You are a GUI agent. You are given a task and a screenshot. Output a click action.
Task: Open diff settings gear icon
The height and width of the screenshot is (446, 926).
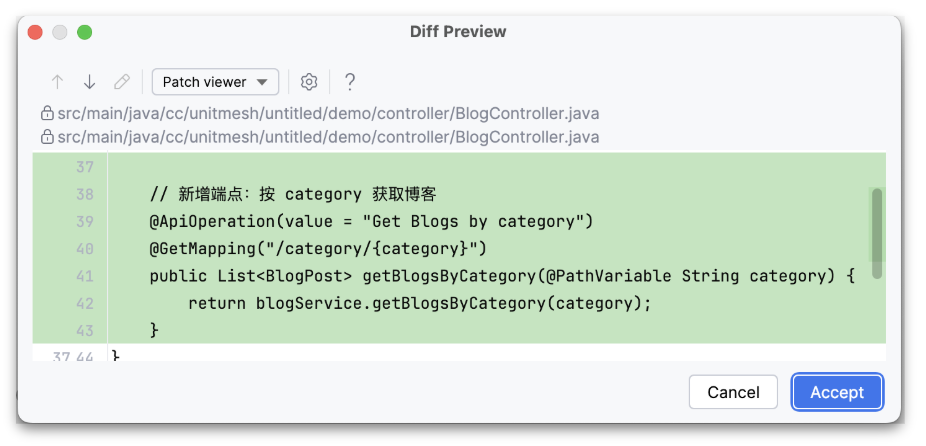pyautogui.click(x=310, y=82)
